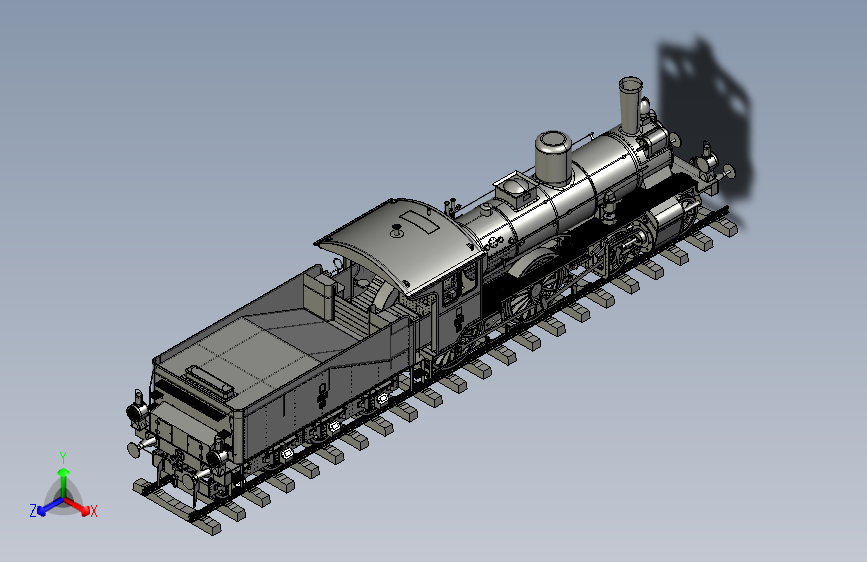This screenshot has height=562, width=867.
Task: Select the square sand box on boiler
Action: tap(516, 190)
